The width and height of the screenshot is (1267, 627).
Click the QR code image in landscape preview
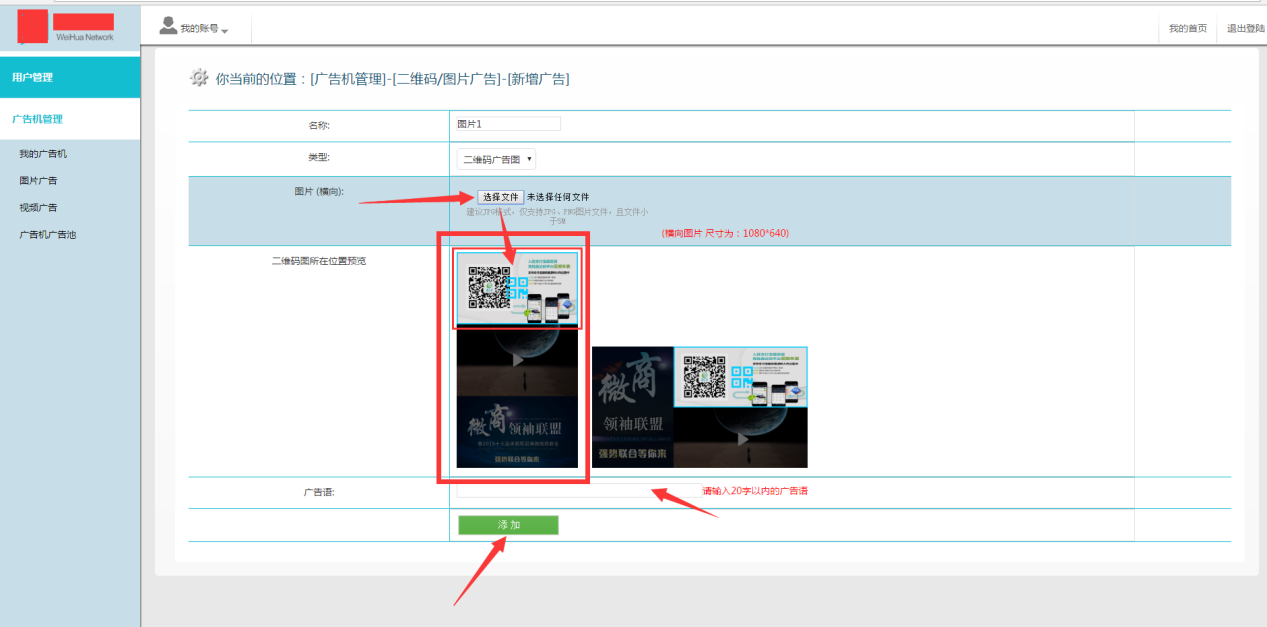tap(740, 377)
